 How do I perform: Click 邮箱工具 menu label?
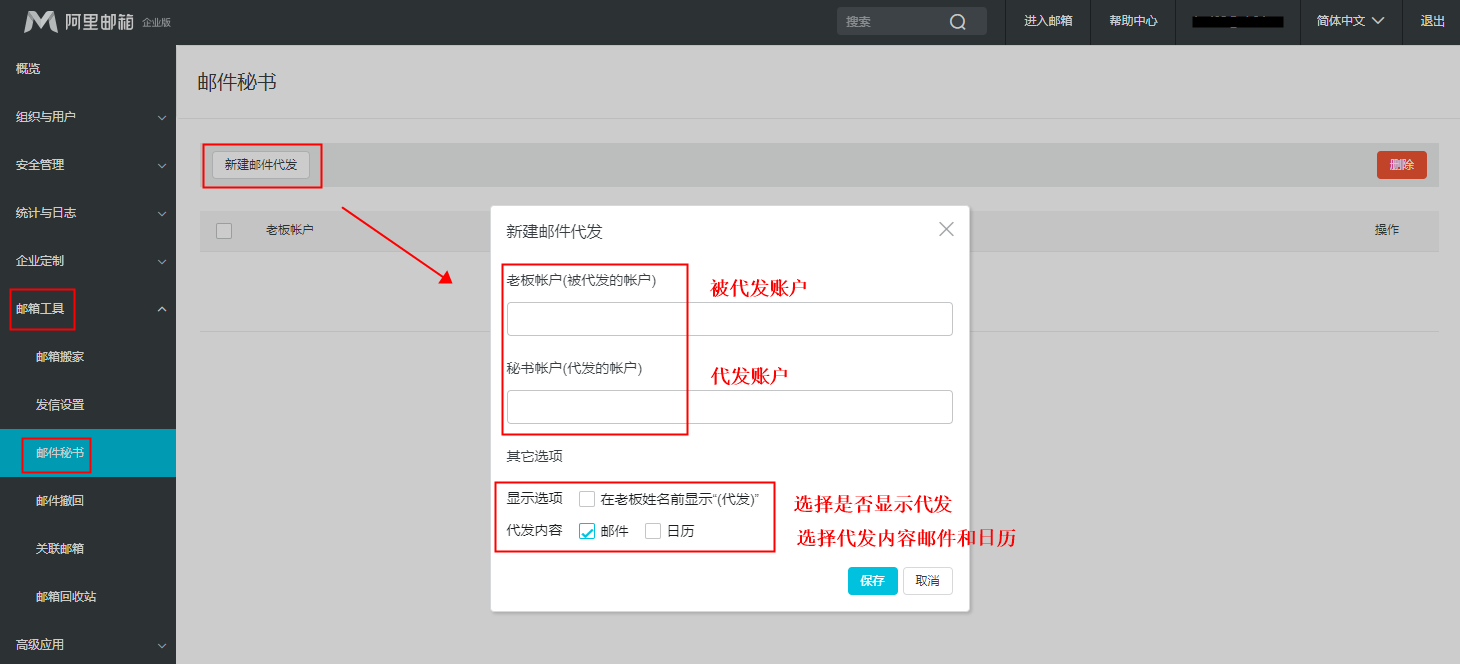(x=40, y=309)
